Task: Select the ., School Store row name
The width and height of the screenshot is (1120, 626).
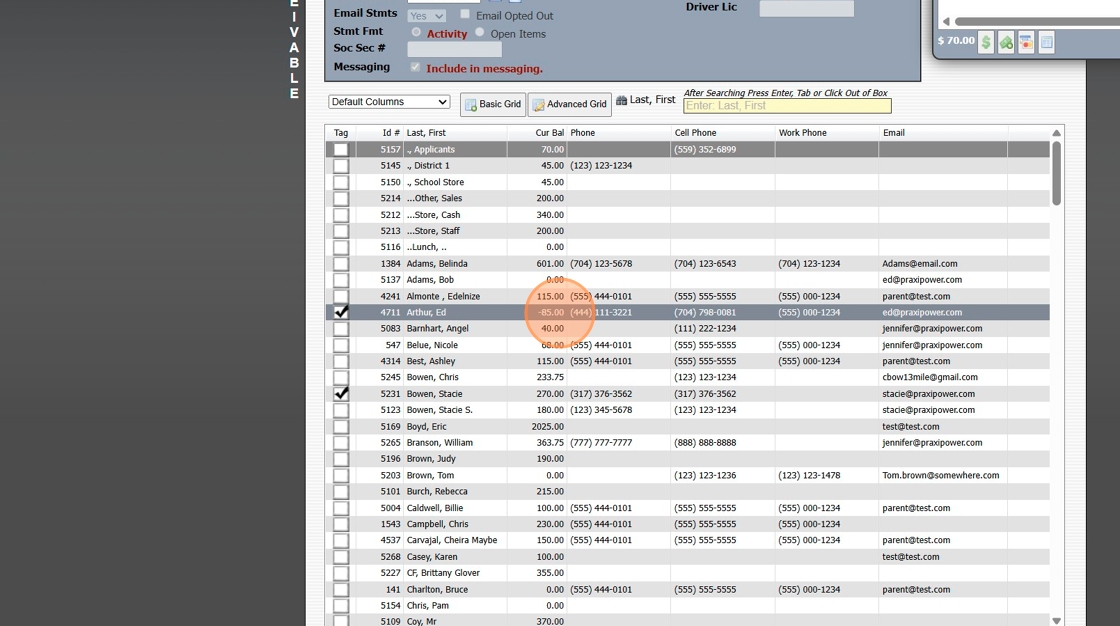Action: (x=435, y=182)
